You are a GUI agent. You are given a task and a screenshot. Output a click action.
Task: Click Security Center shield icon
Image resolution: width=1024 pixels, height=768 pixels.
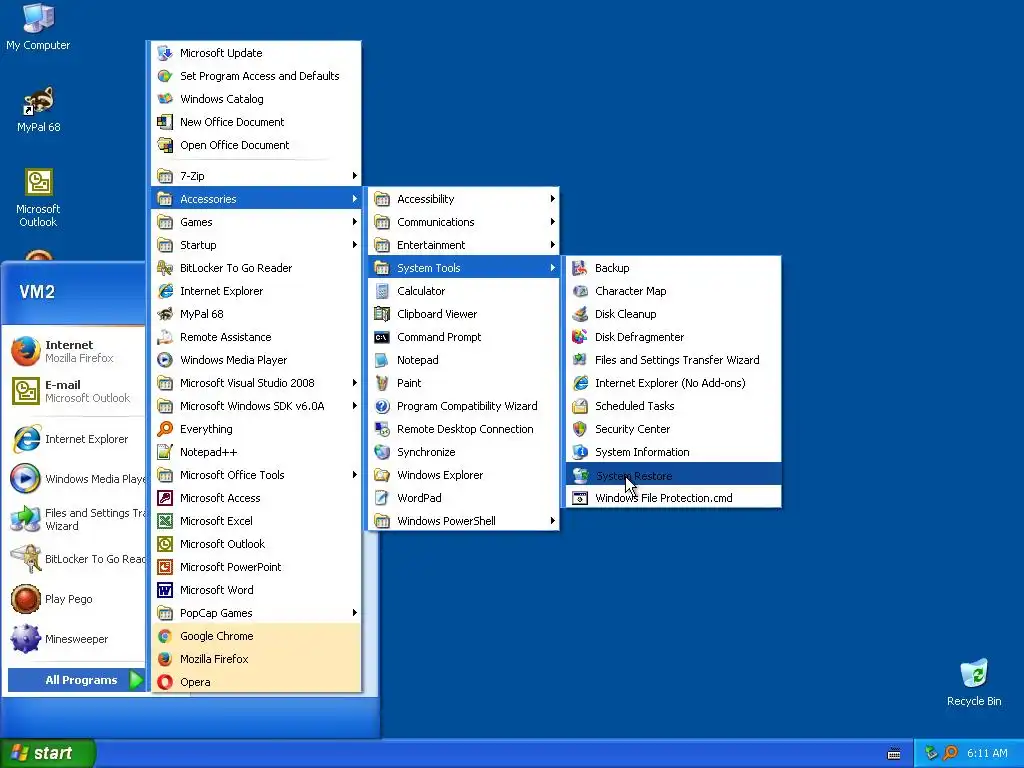pos(580,429)
